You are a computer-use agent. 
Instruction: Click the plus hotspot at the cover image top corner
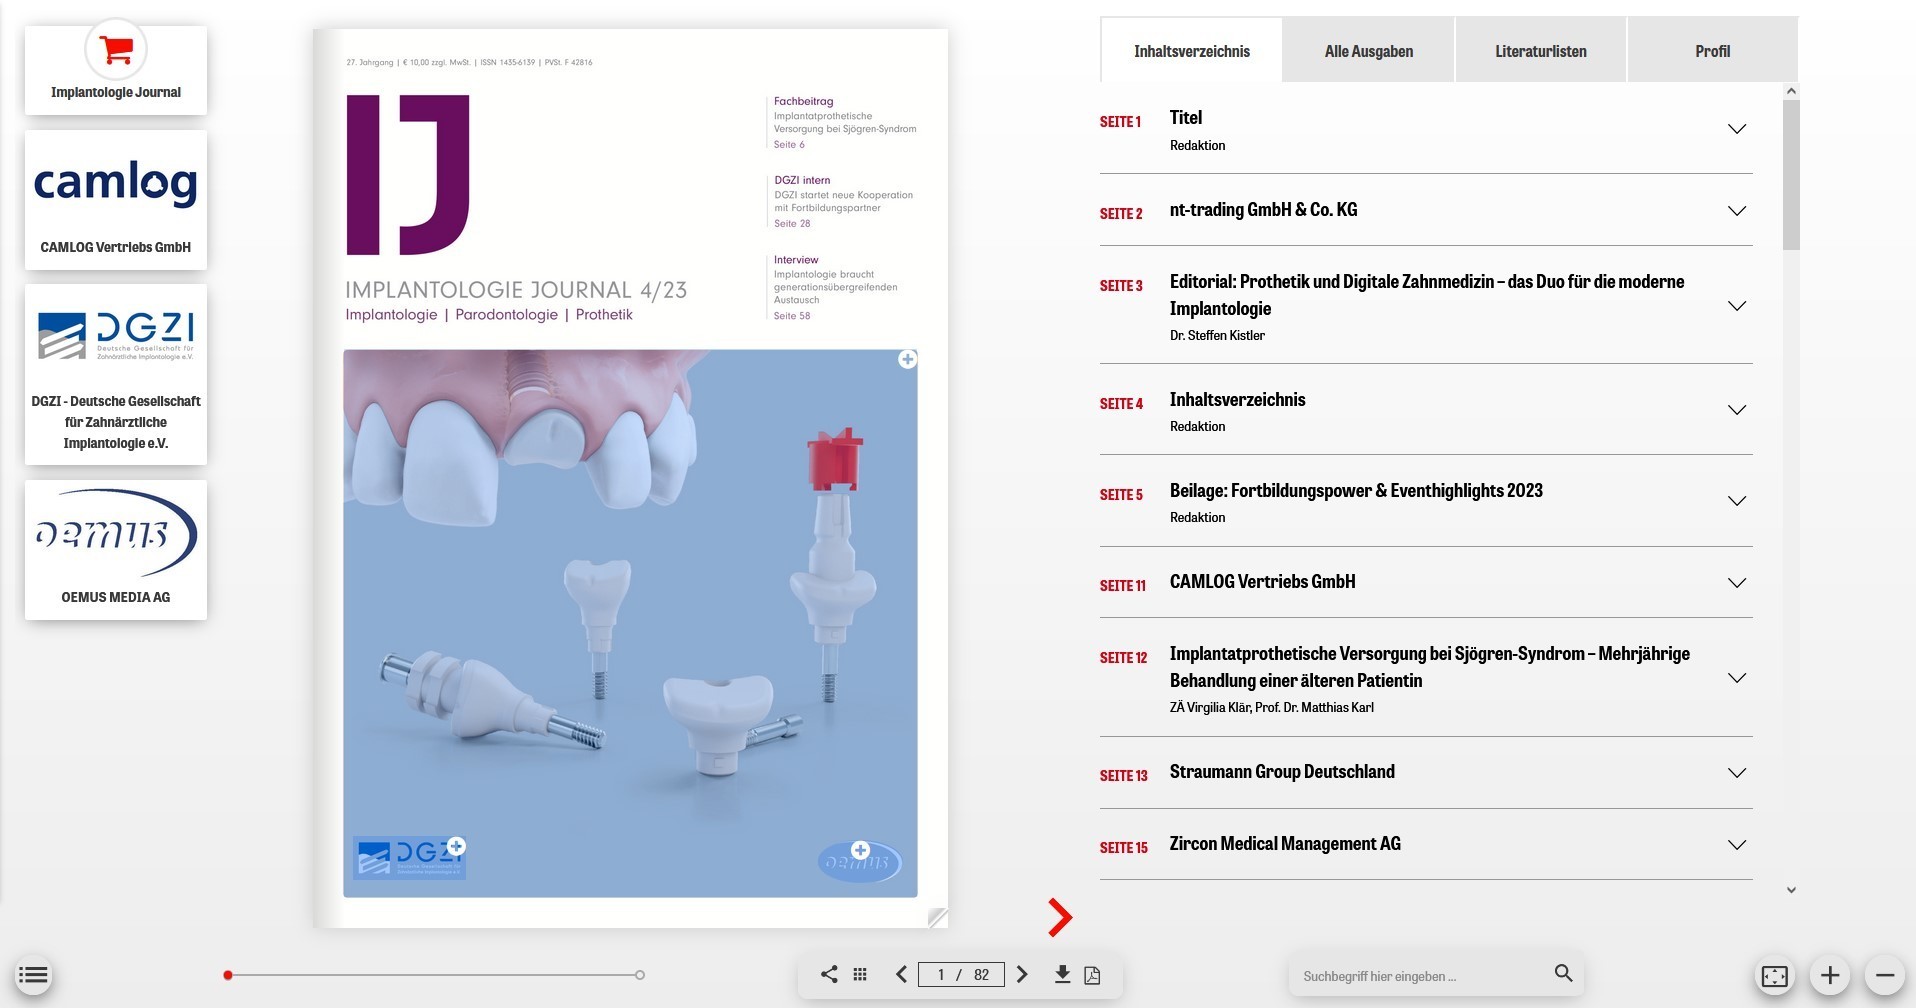click(907, 359)
